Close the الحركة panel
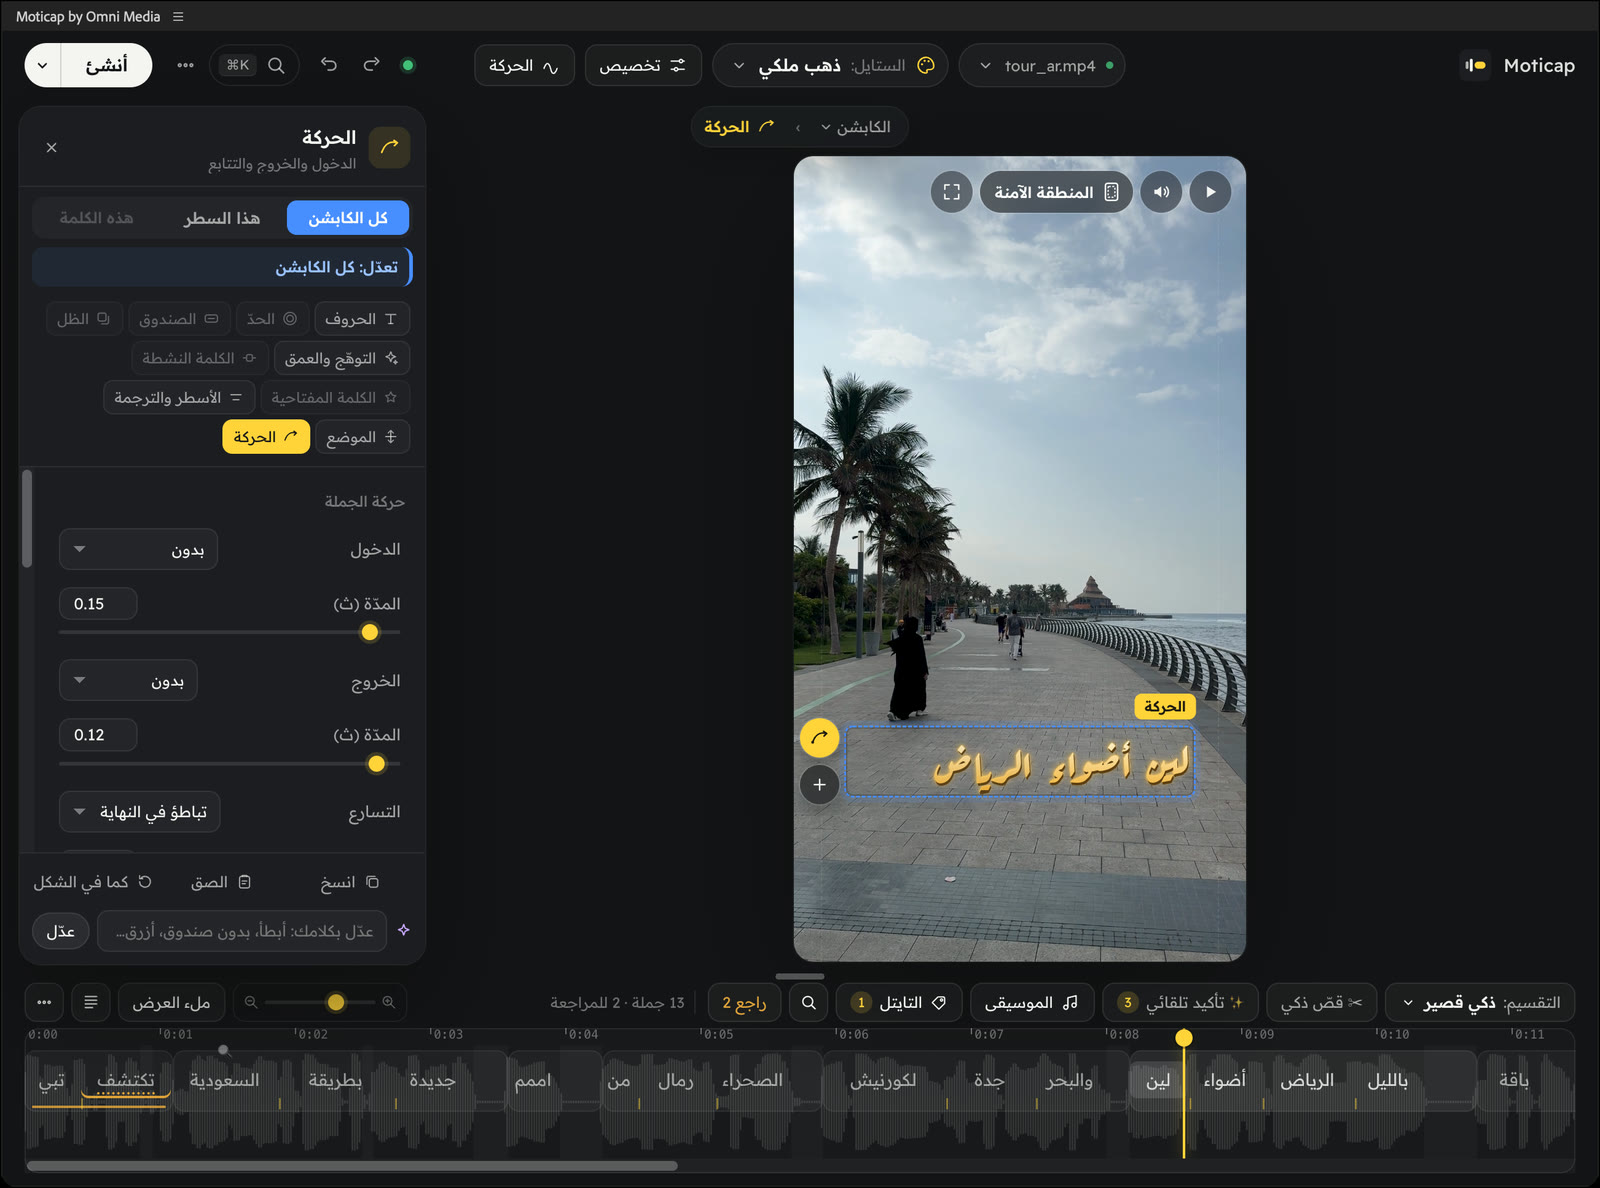 (52, 147)
